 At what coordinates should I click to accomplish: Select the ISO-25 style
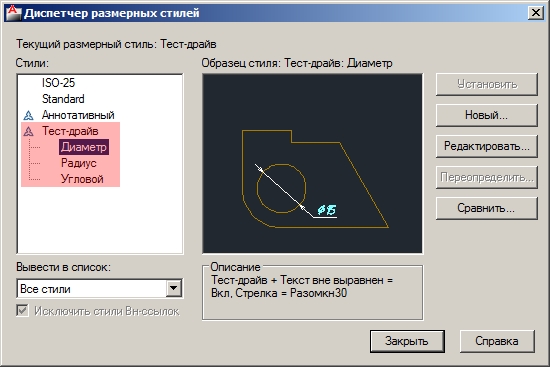click(58, 83)
